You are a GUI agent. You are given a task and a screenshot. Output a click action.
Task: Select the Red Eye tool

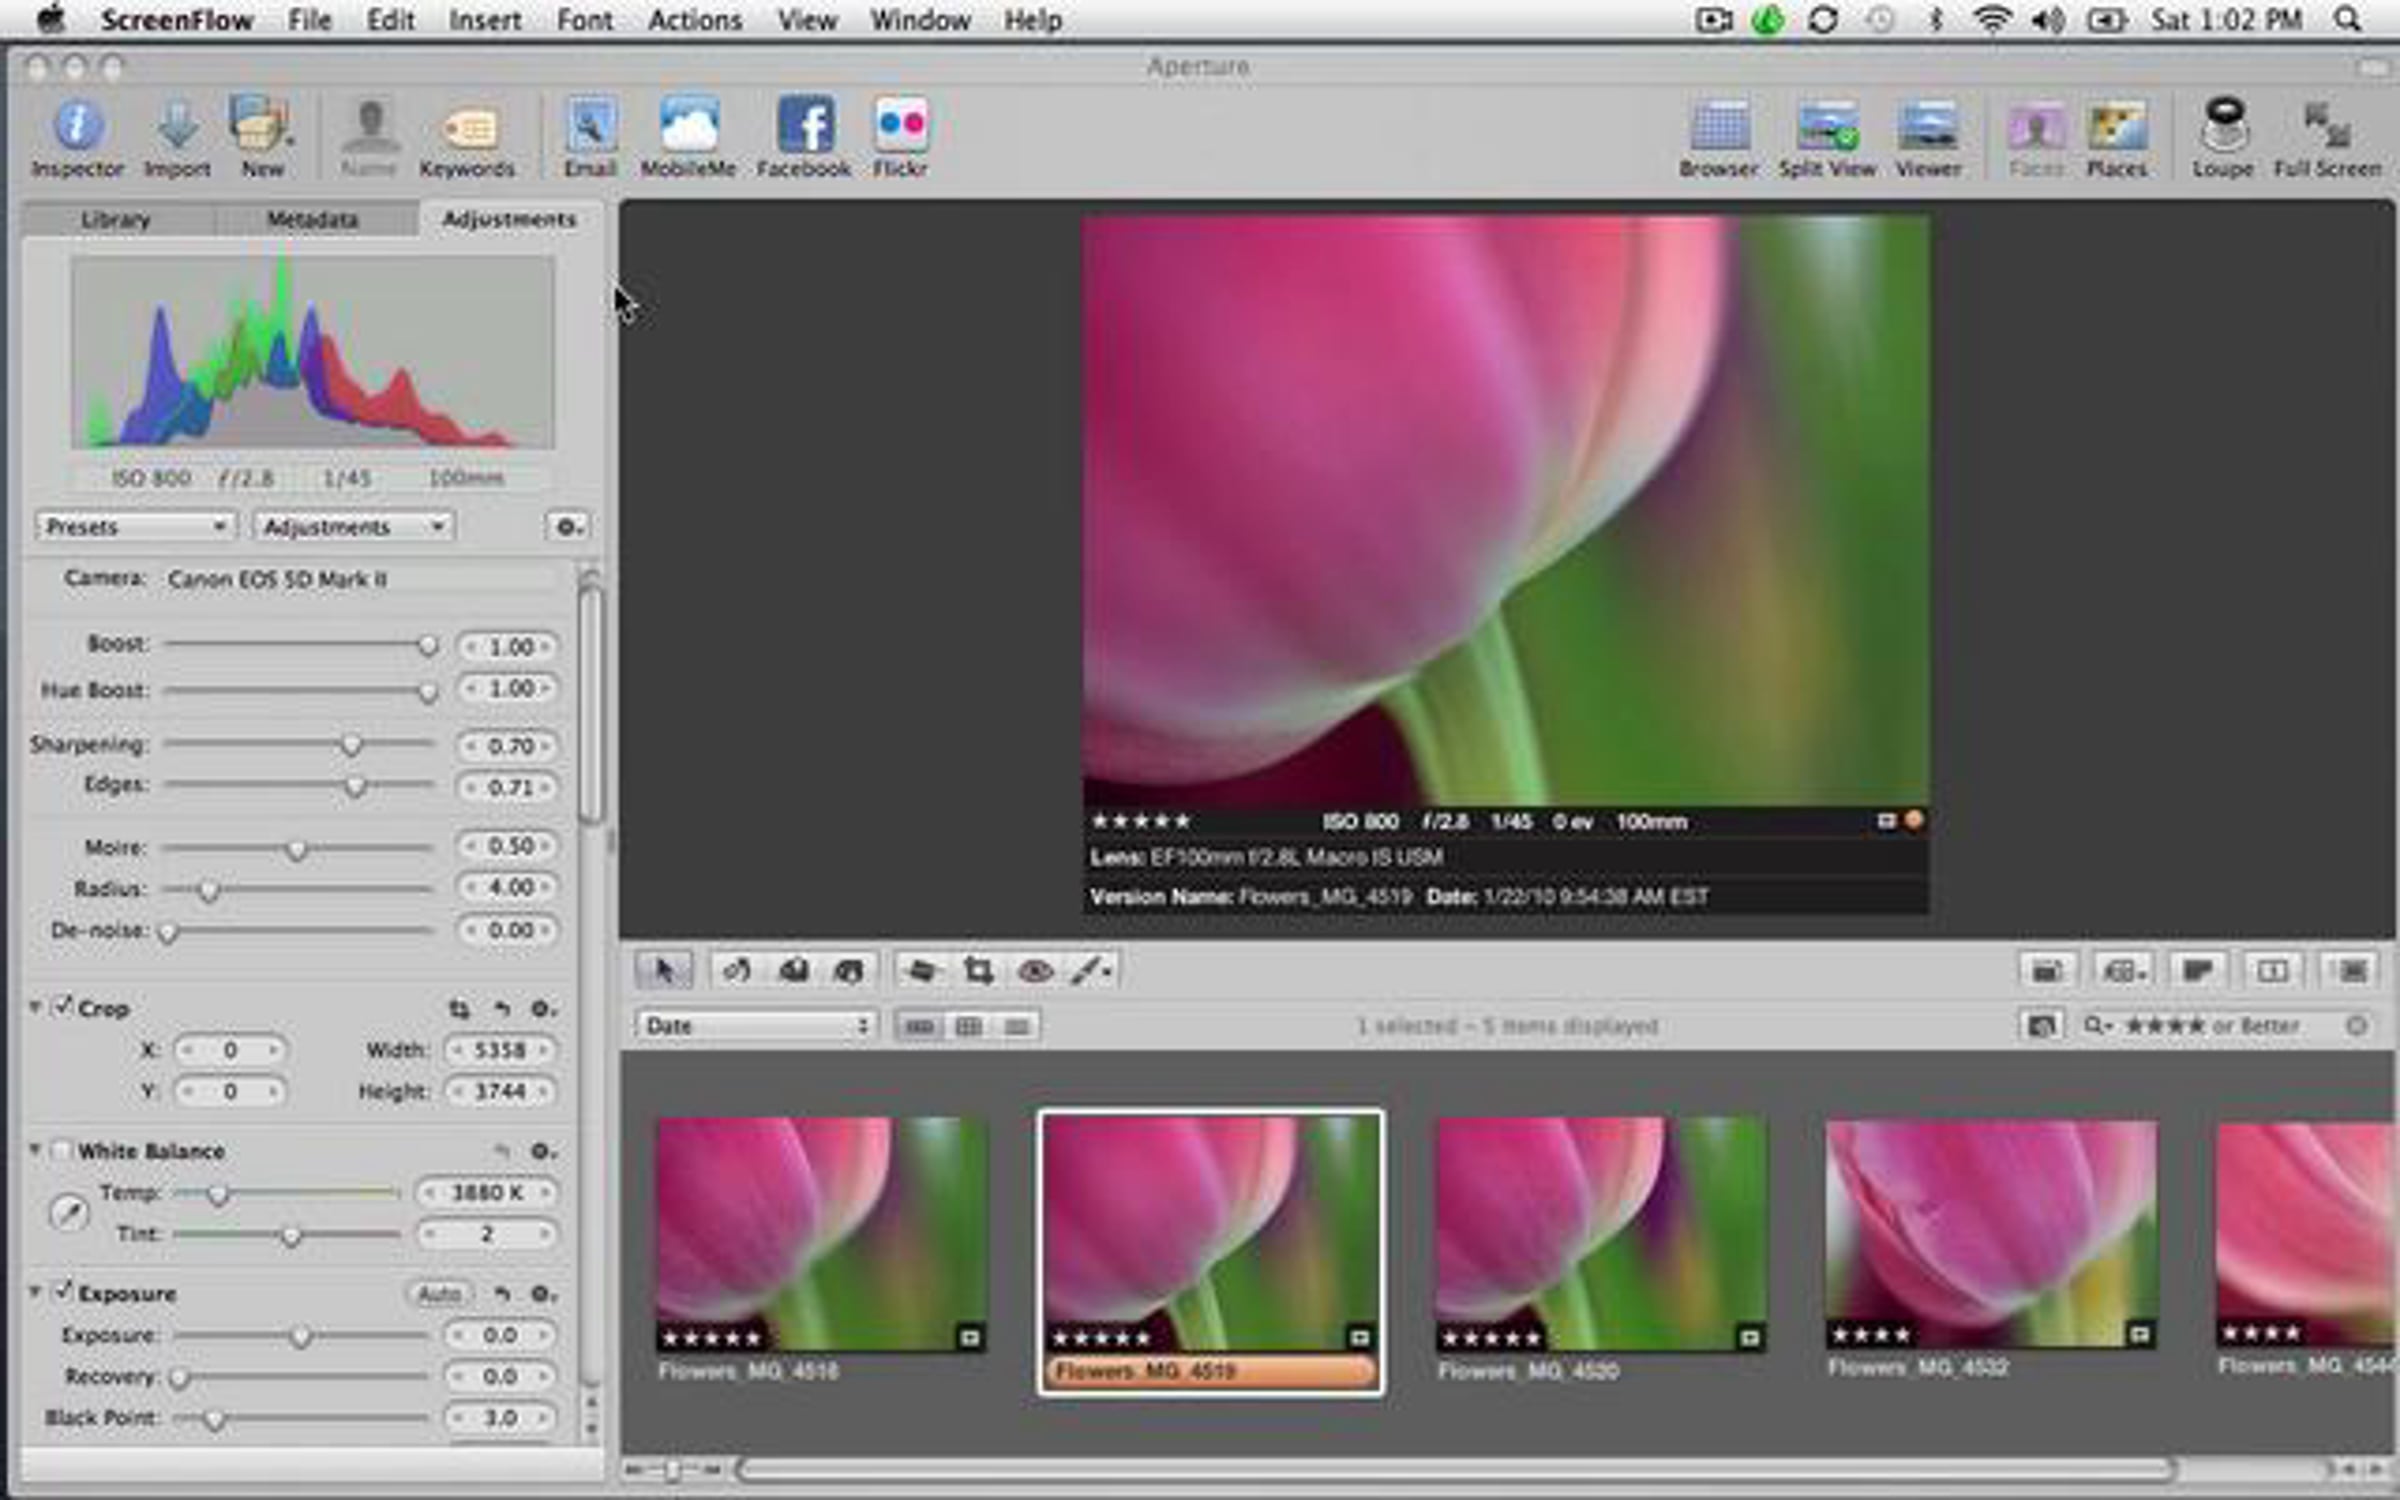click(x=1035, y=970)
